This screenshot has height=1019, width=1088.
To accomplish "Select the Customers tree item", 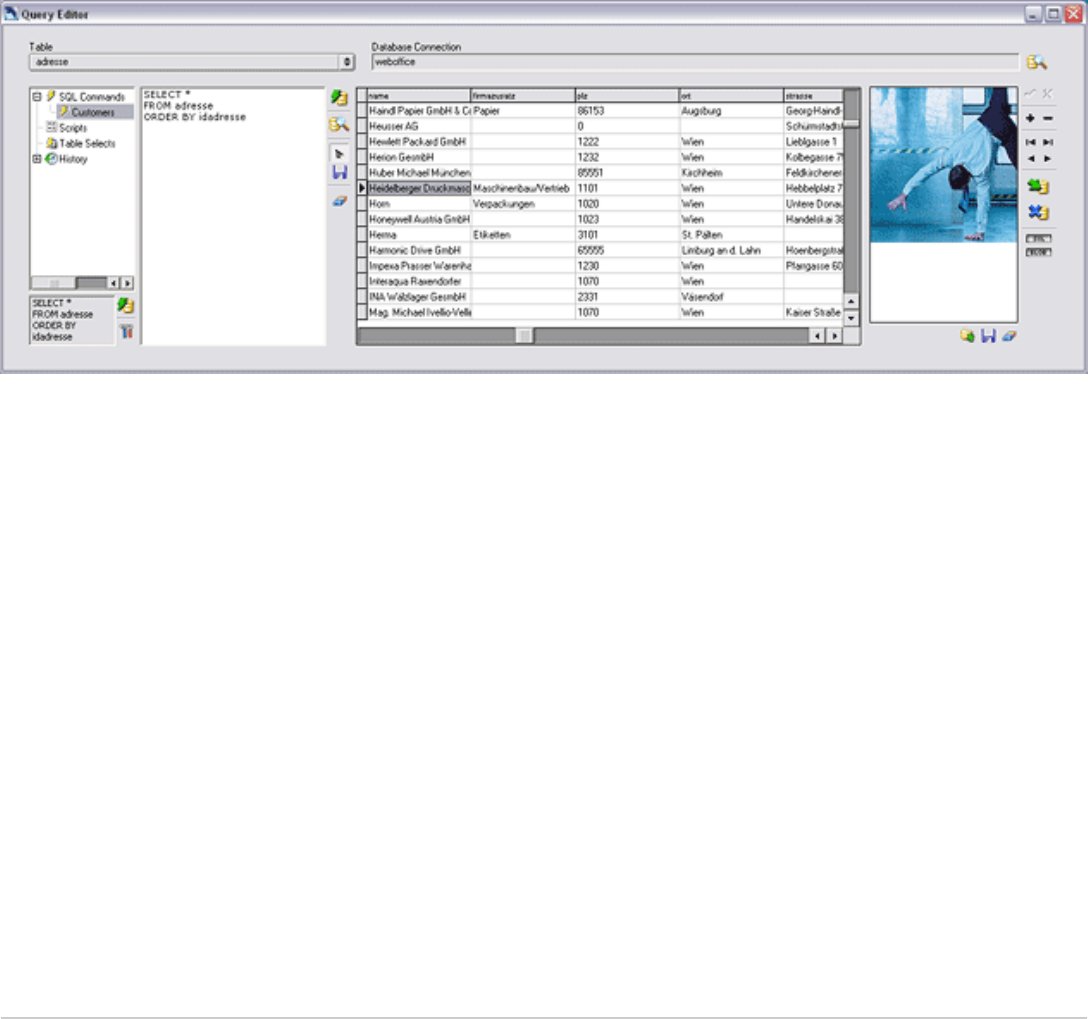I will coord(93,112).
